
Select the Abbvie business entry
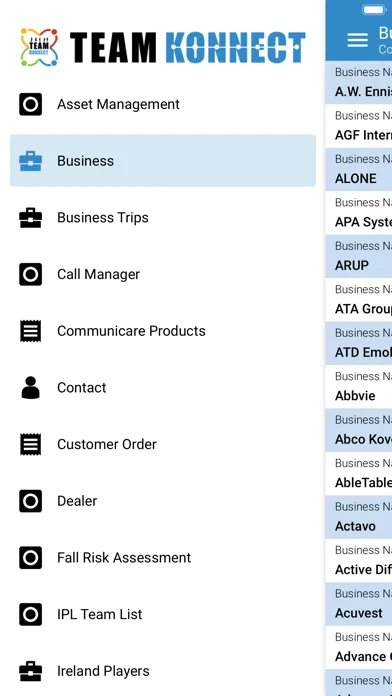(359, 387)
